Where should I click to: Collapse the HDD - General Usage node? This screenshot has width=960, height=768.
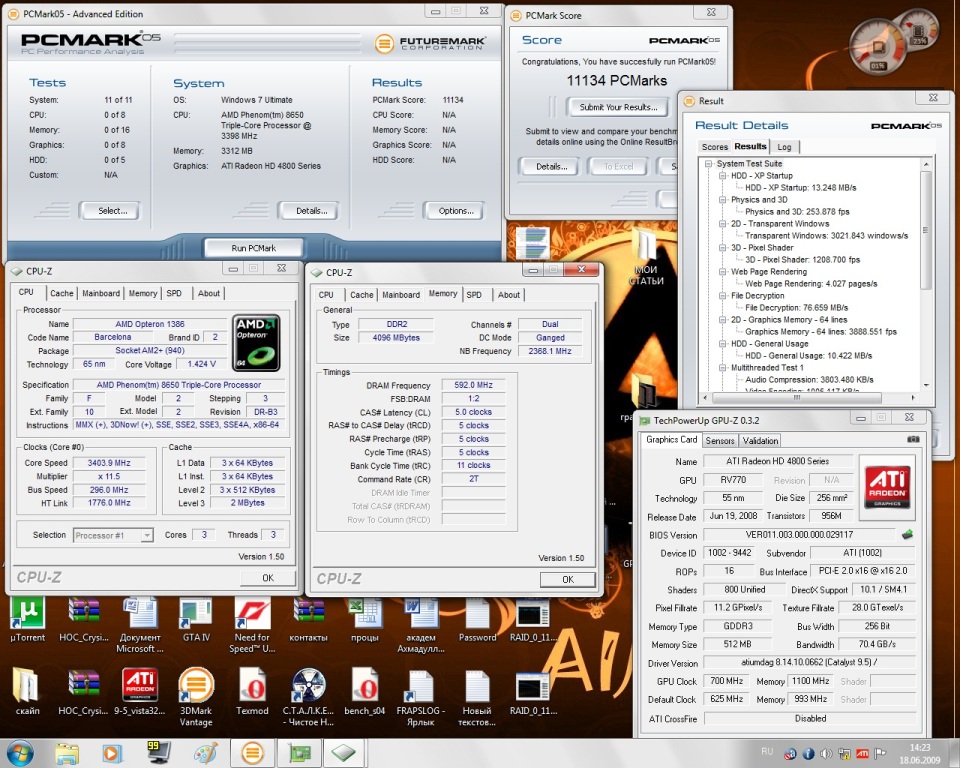tap(722, 344)
